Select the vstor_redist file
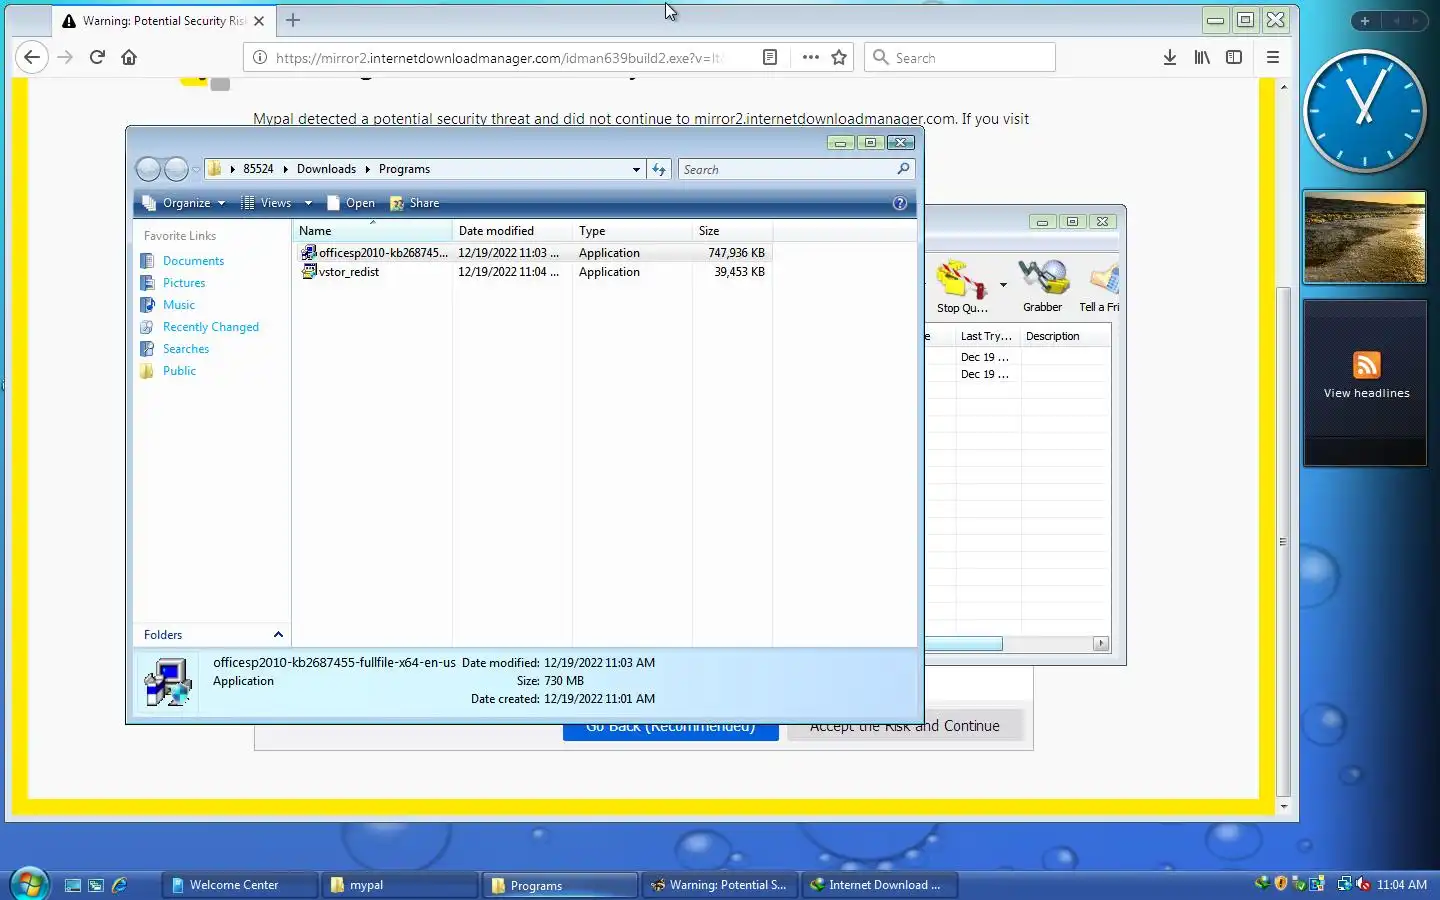This screenshot has height=900, width=1440. click(340, 272)
